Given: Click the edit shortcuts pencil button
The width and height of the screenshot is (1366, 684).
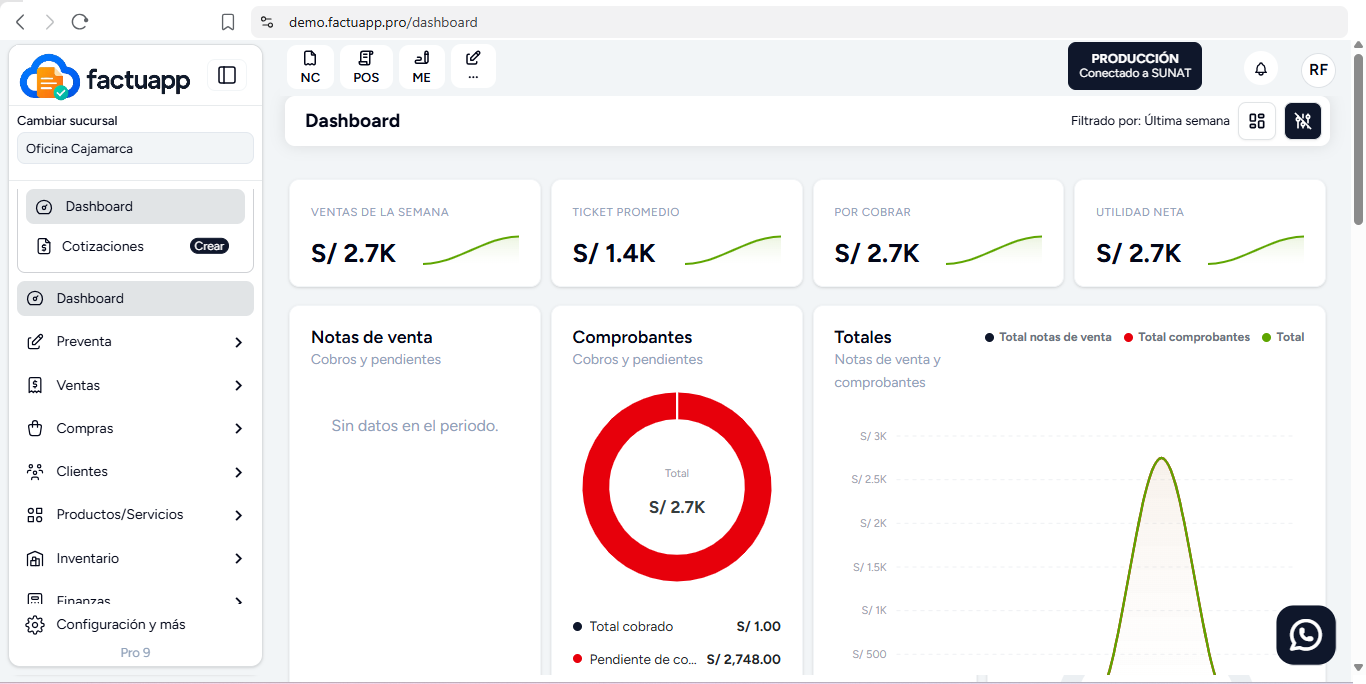Looking at the screenshot, I should pyautogui.click(x=473, y=66).
